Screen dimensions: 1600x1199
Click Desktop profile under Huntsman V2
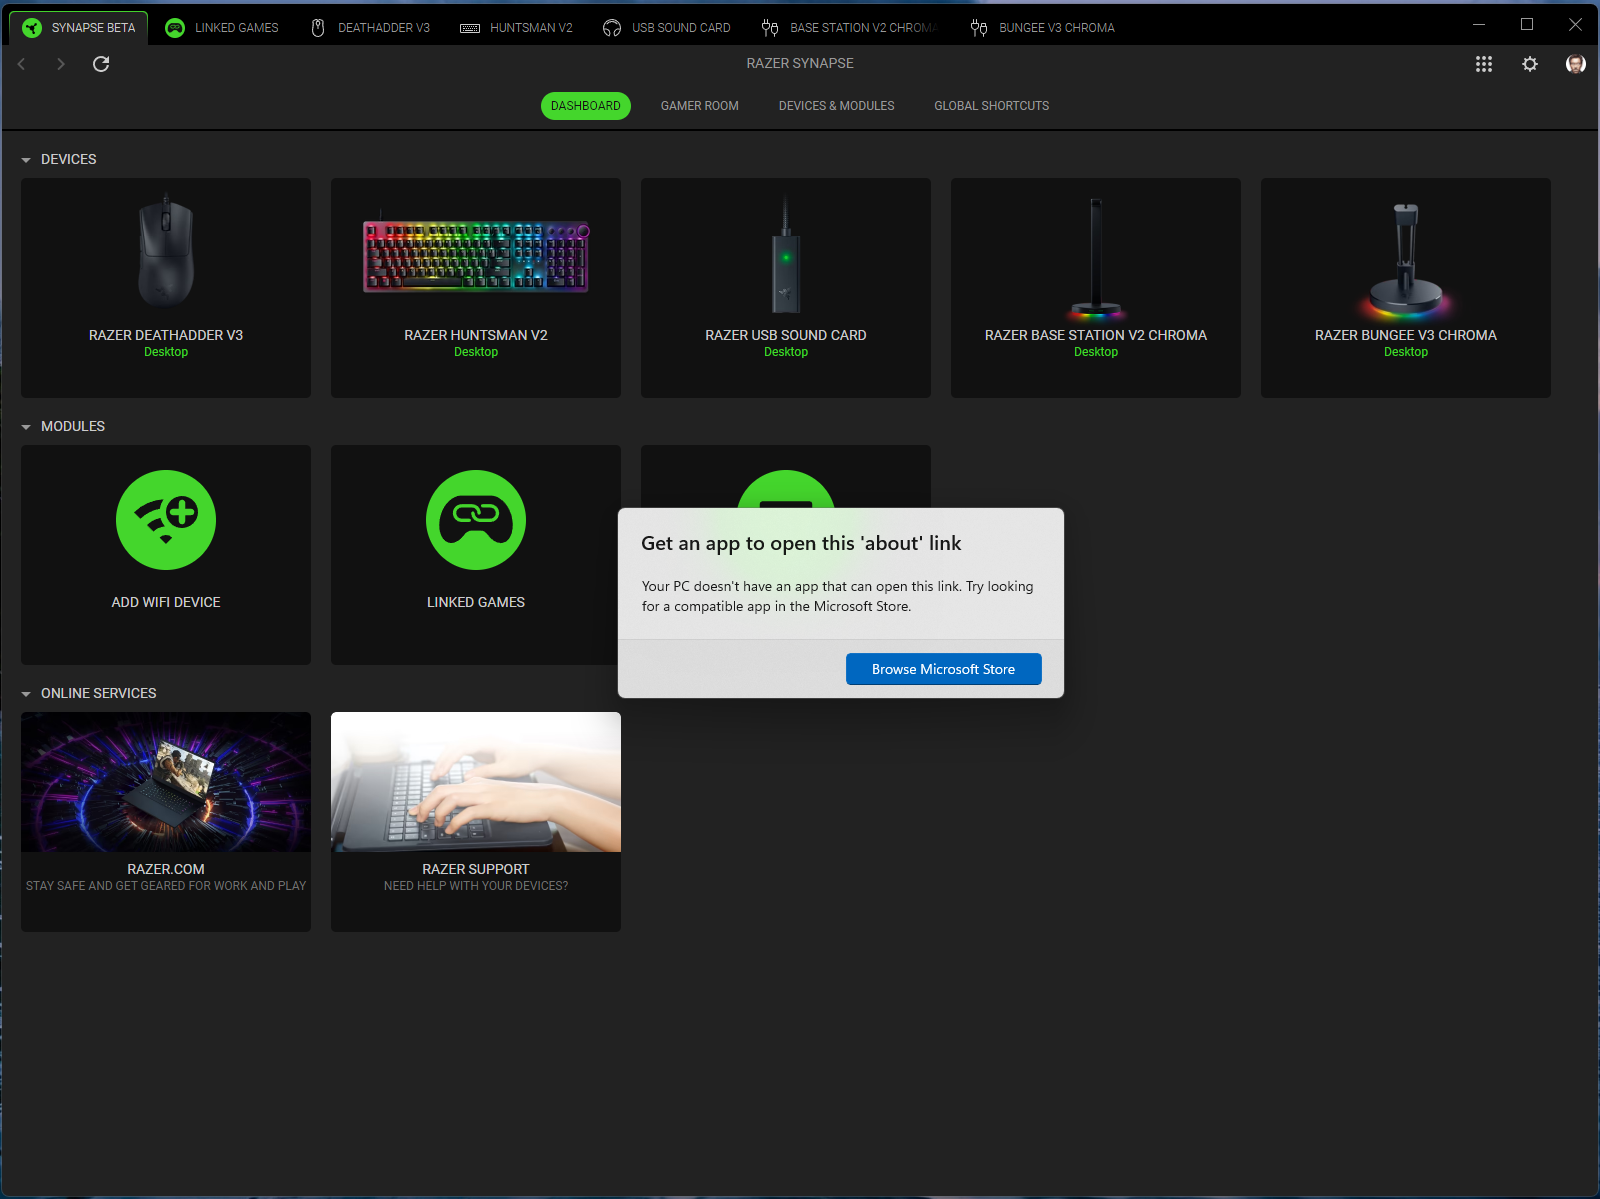[476, 352]
